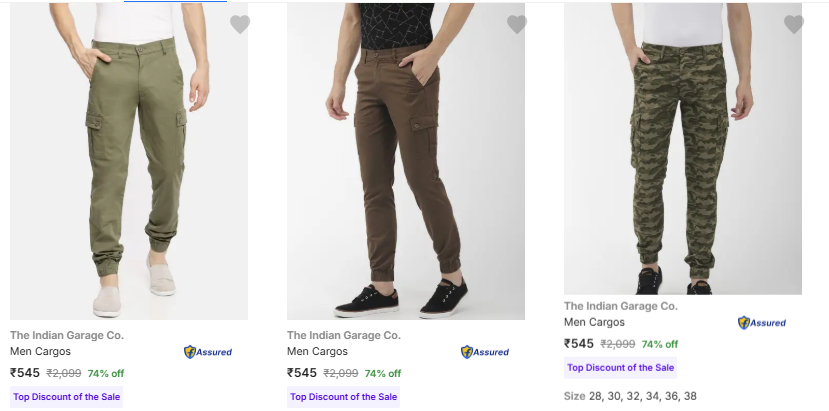The height and width of the screenshot is (411, 829).
Task: Open Men Cargos title of camouflage pants
Action: click(594, 323)
